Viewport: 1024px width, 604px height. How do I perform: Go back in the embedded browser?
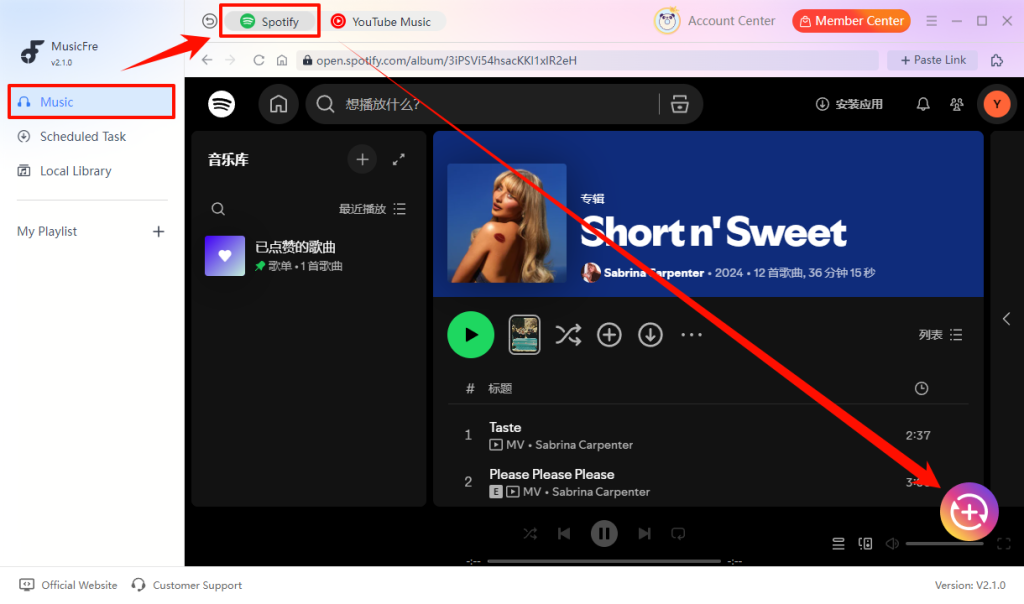(x=207, y=60)
